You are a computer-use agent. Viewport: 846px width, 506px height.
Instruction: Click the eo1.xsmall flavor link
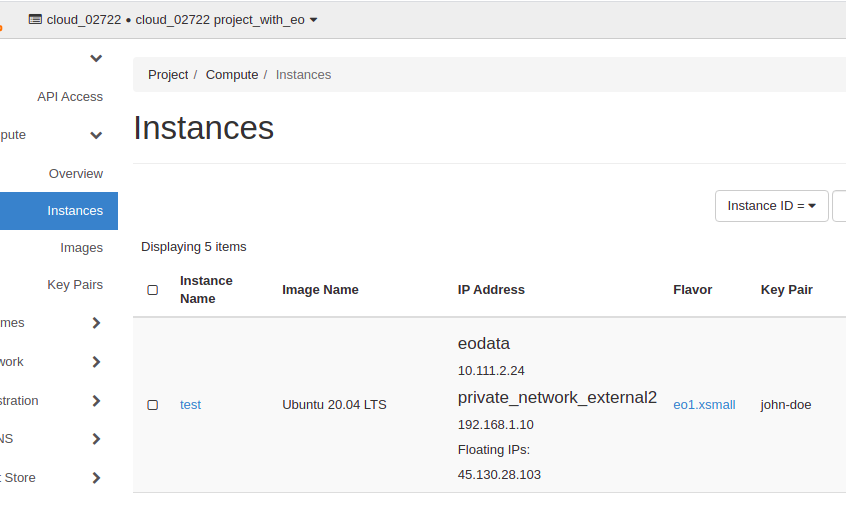(704, 405)
